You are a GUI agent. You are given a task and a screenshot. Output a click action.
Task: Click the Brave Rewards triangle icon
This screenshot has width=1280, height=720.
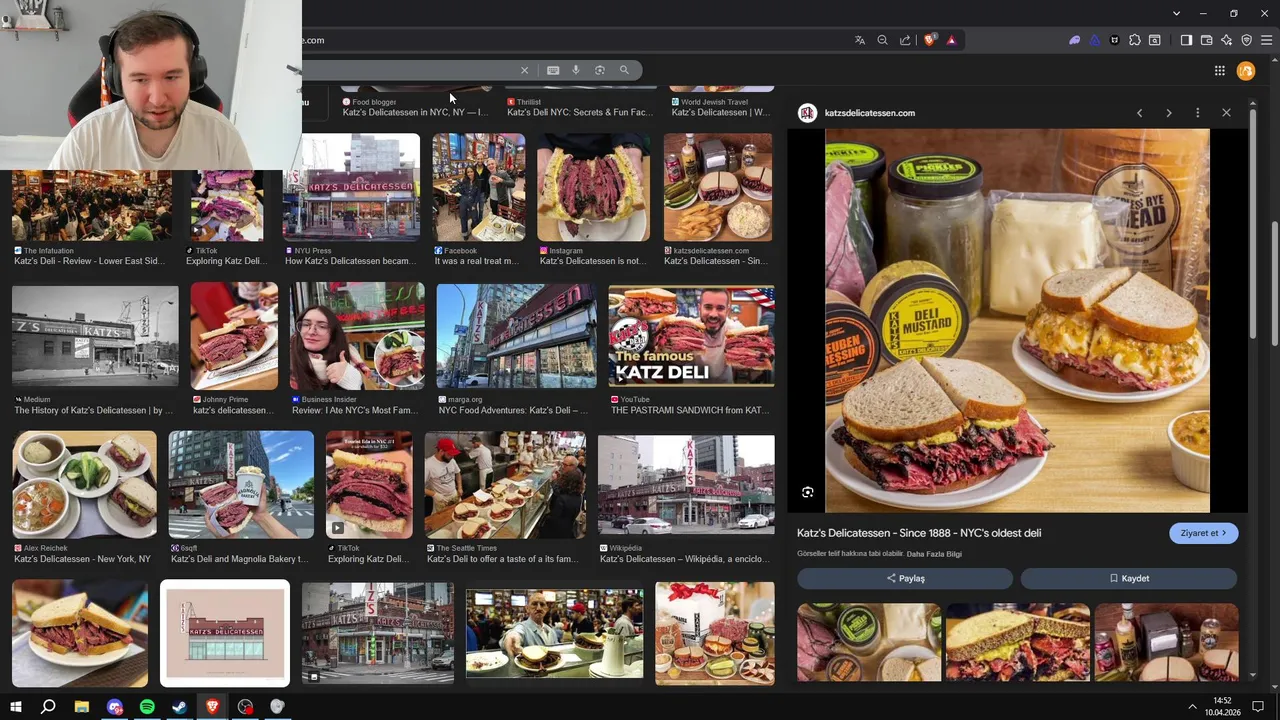(951, 40)
